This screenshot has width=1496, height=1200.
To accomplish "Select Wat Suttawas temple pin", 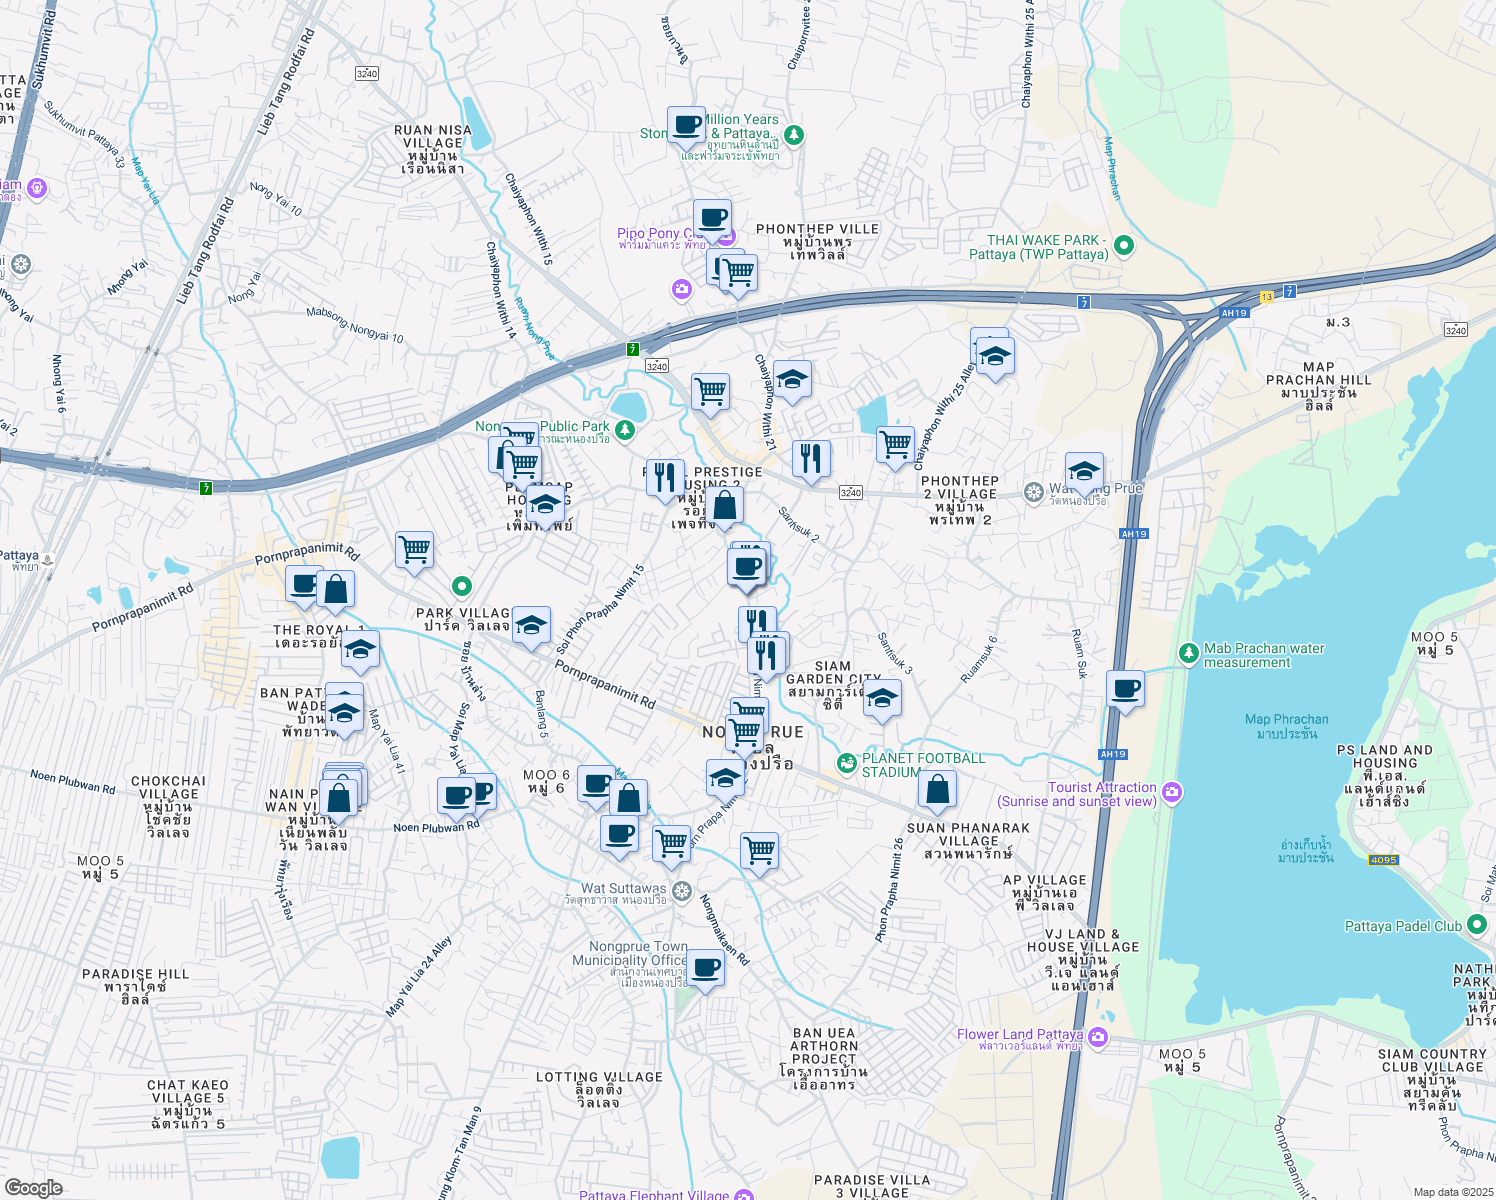I will click(x=682, y=891).
